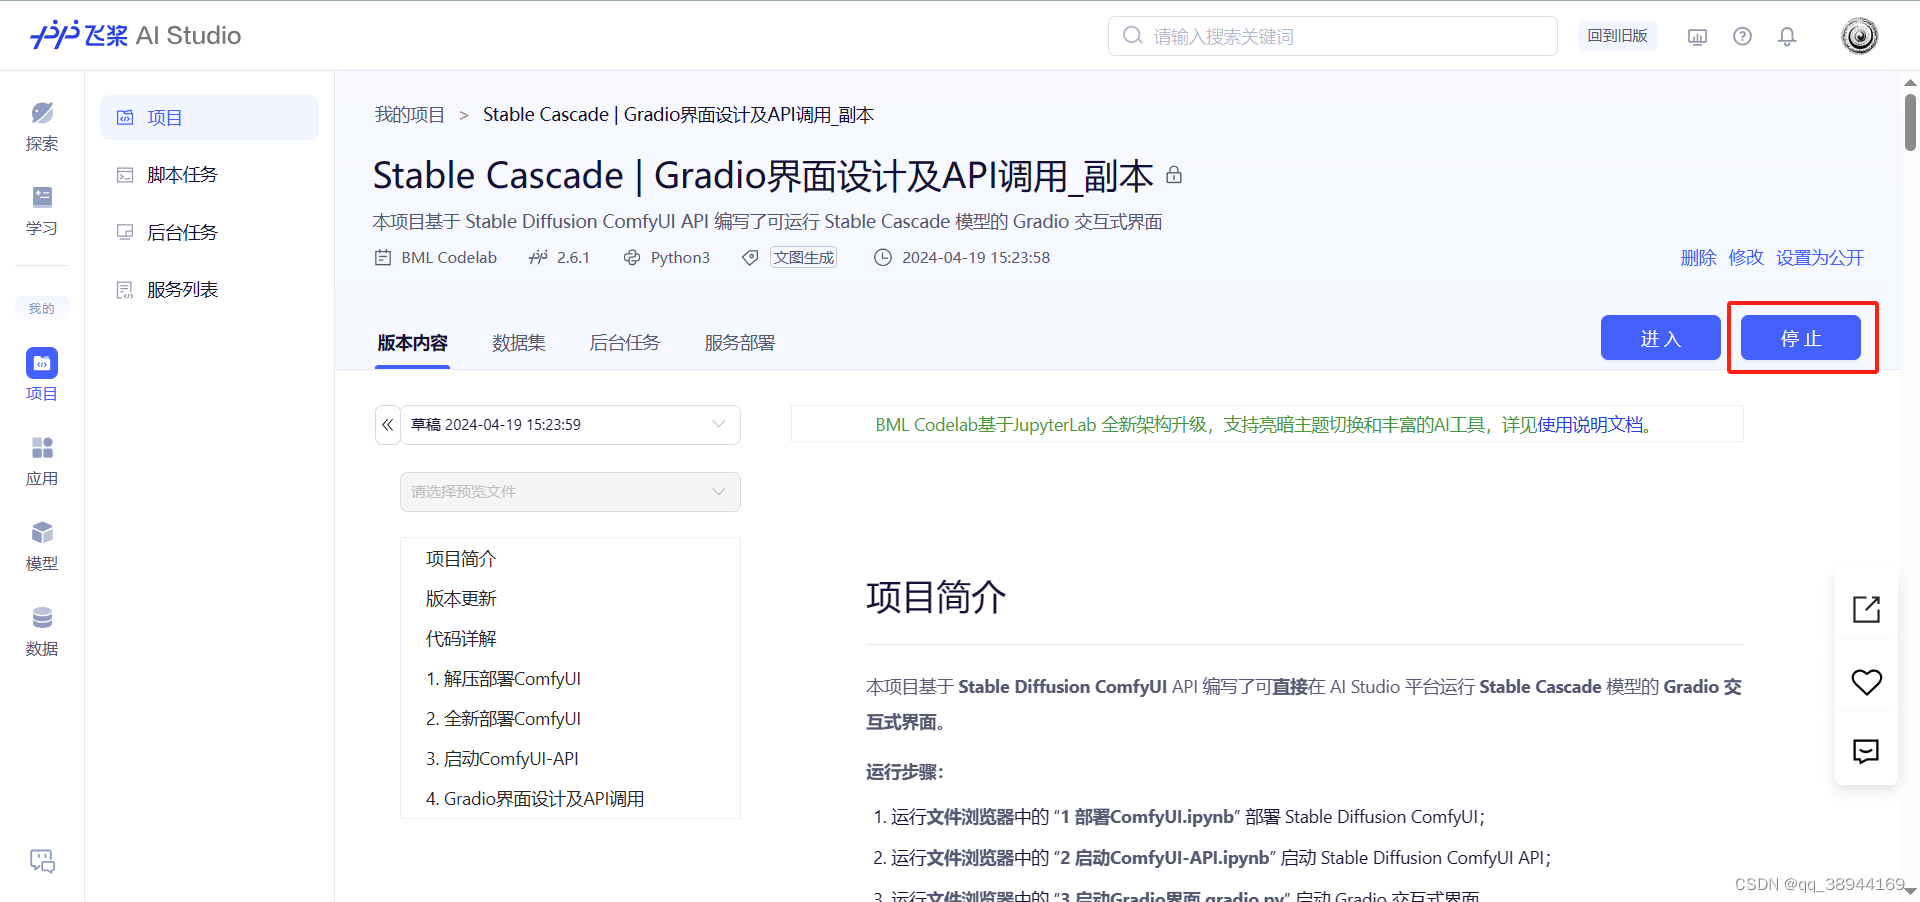Switch to the 后台任务 tab
1920x902 pixels.
625,343
